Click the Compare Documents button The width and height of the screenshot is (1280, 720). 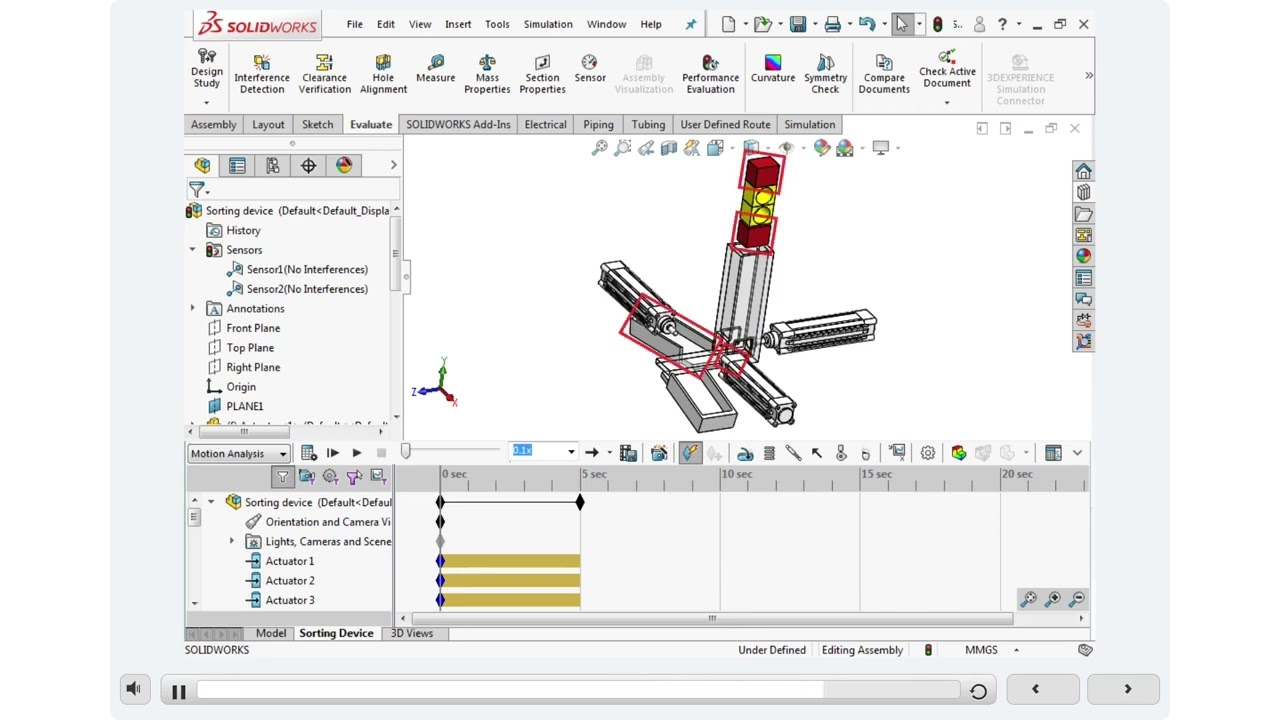pos(884,75)
